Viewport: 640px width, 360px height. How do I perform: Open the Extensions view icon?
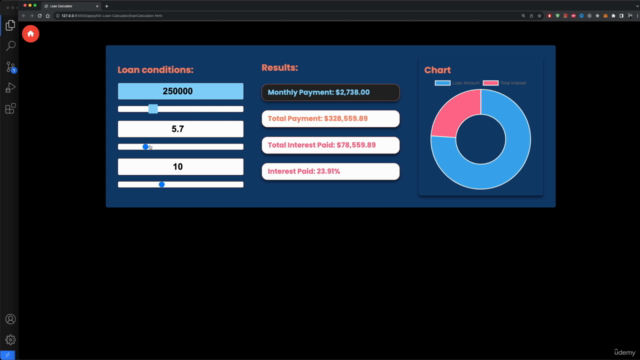(11, 109)
